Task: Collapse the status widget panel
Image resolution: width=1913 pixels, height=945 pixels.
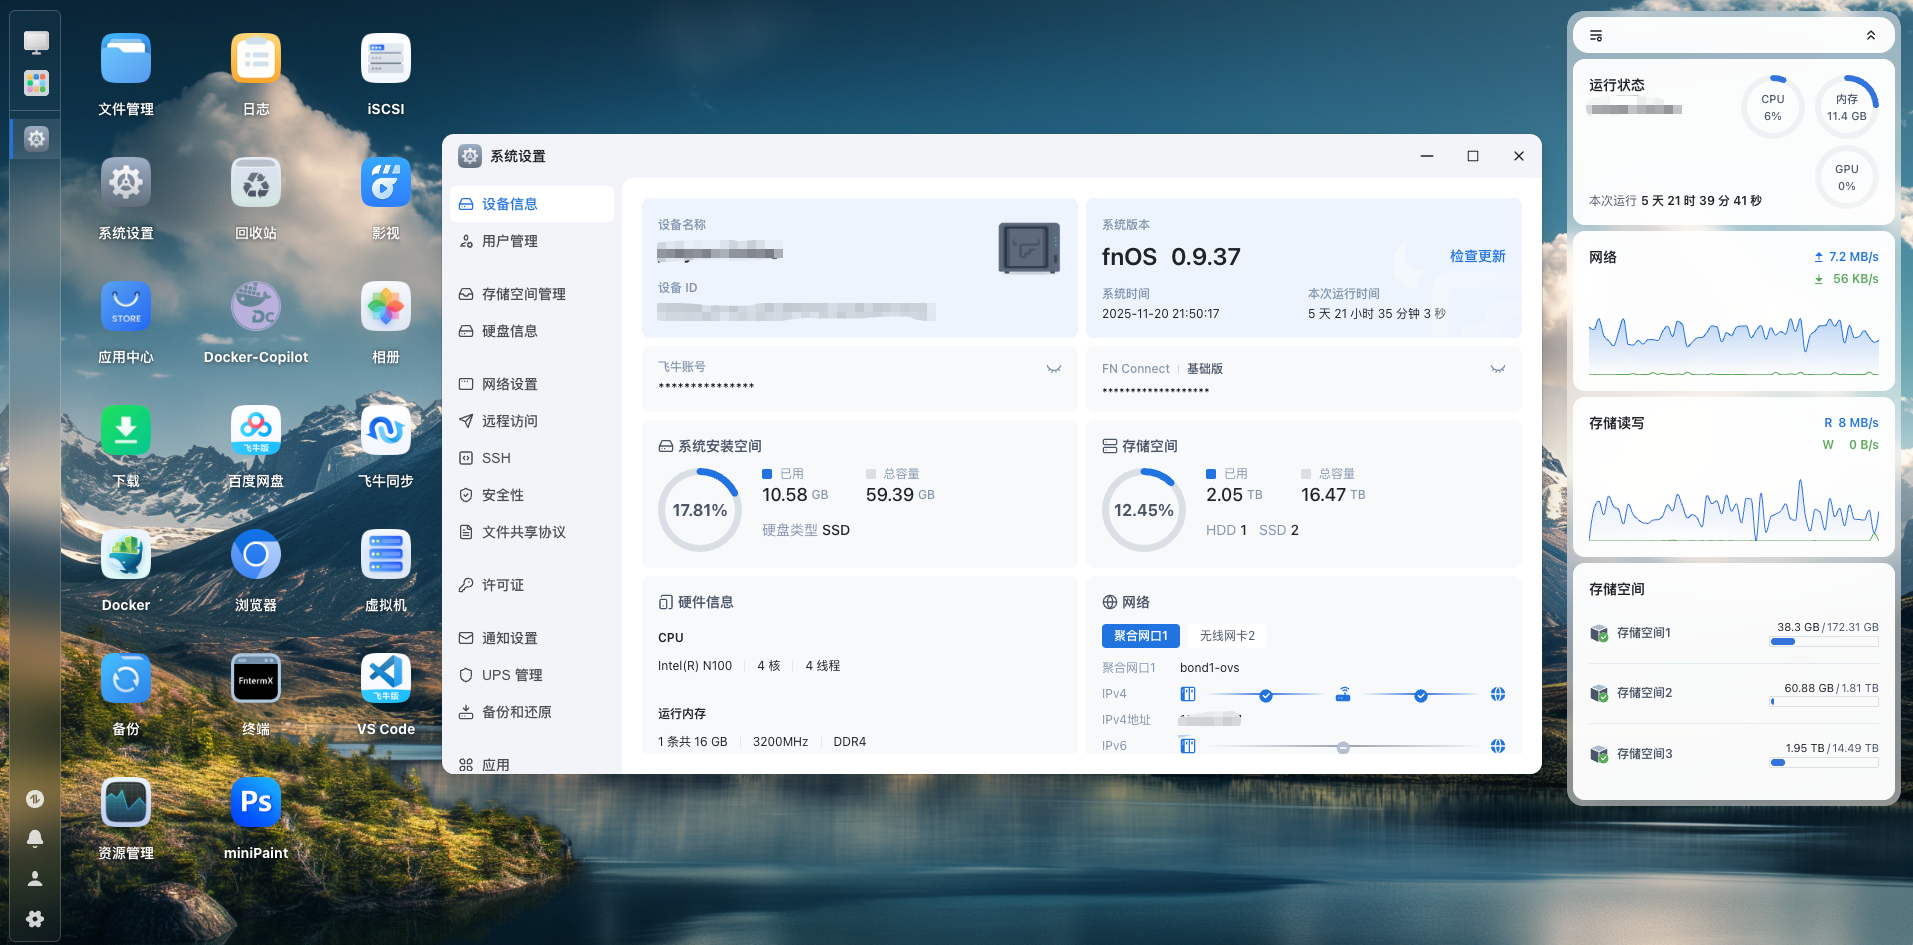Action: point(1871,36)
